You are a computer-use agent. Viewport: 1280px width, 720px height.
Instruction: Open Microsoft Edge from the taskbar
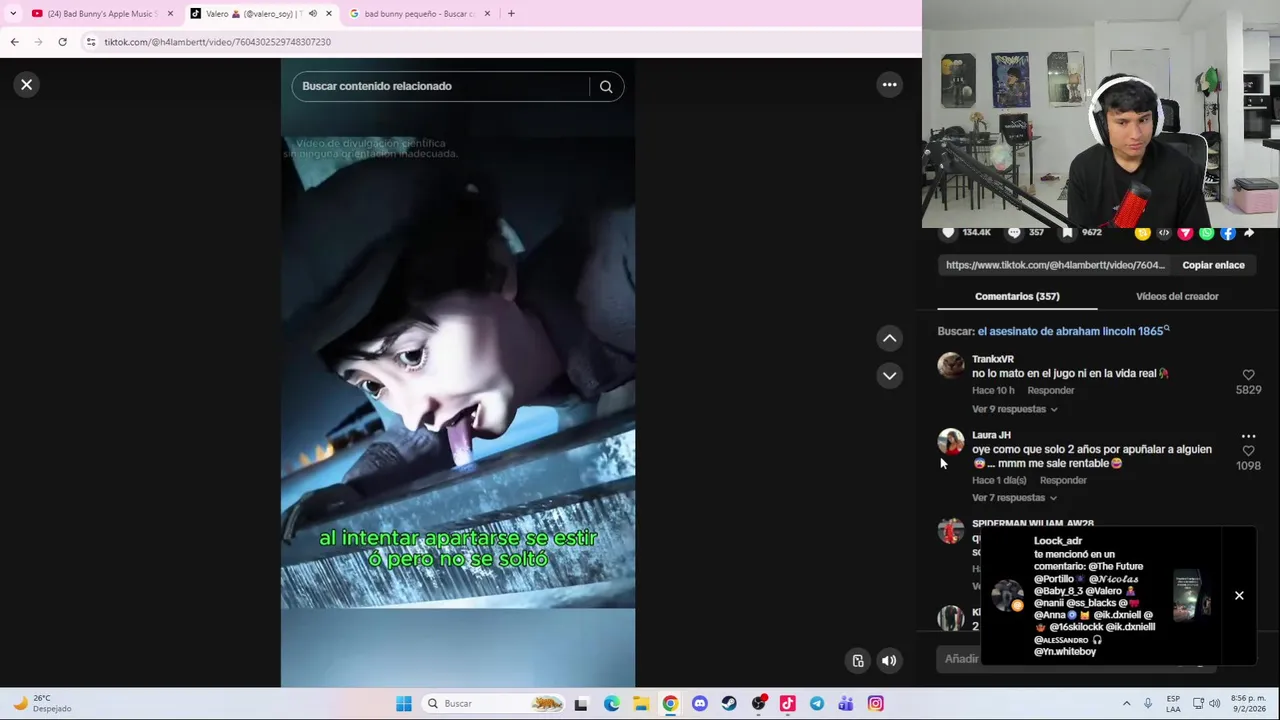612,704
